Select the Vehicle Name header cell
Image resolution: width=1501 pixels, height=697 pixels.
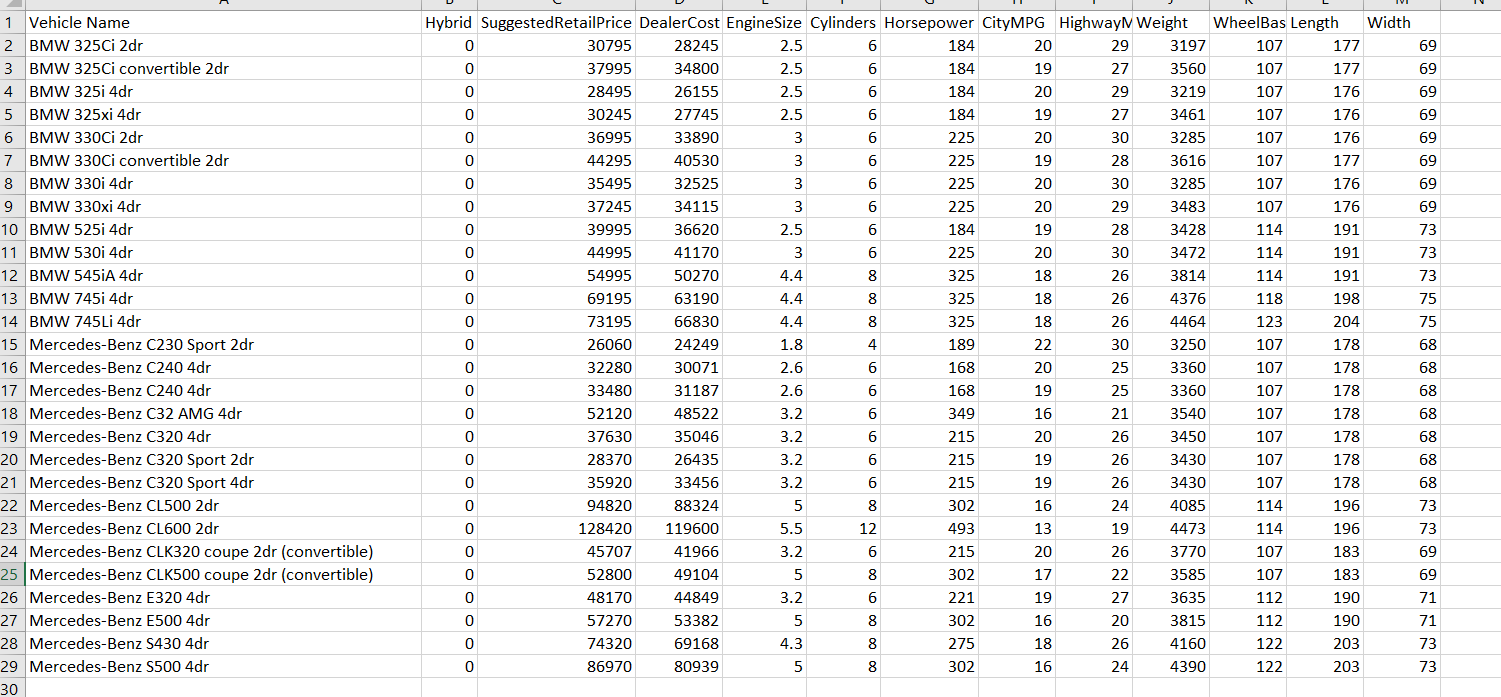[x=223, y=22]
